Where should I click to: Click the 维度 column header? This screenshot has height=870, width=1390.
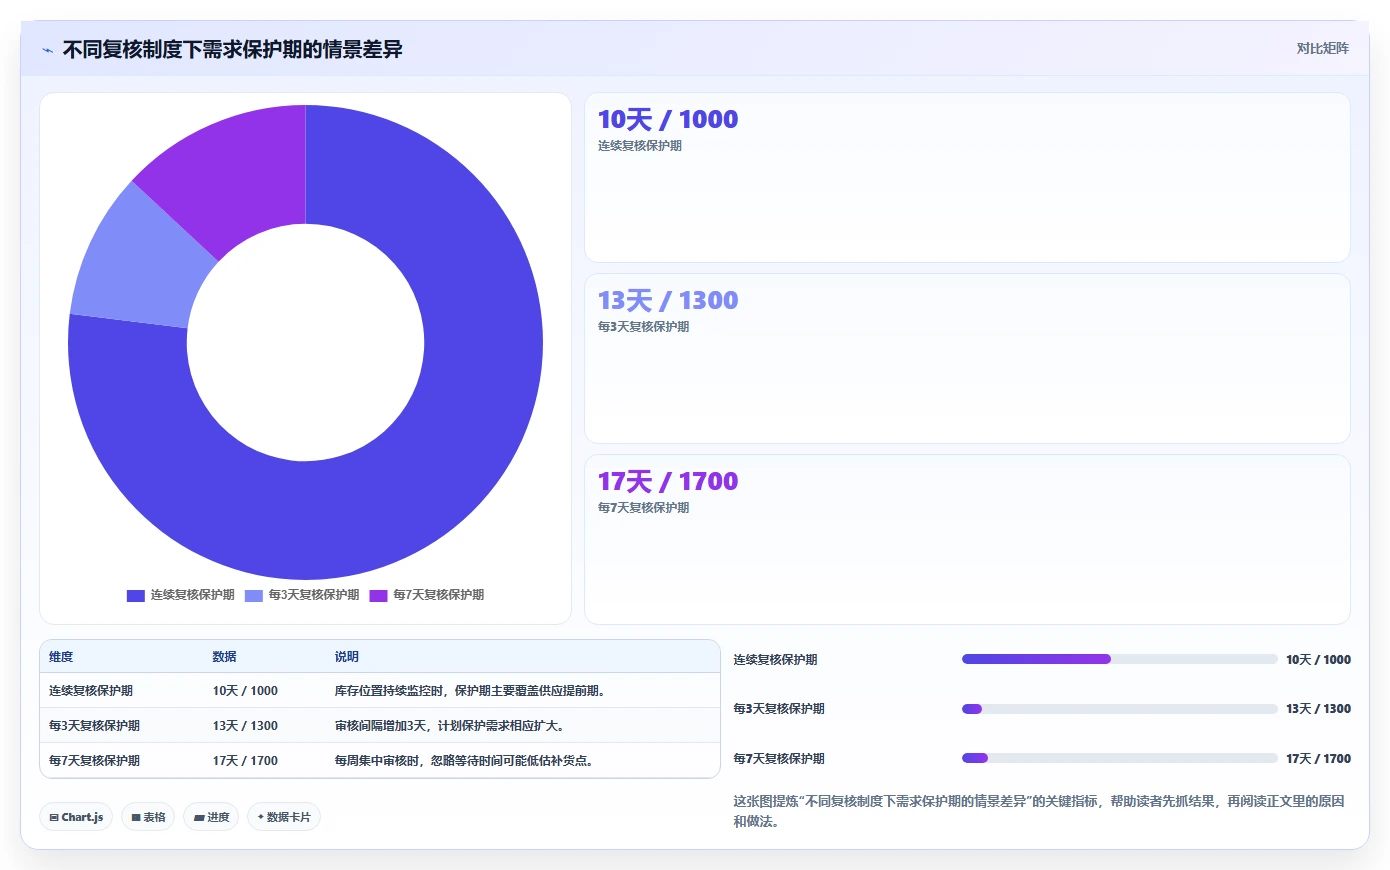[x=61, y=657]
